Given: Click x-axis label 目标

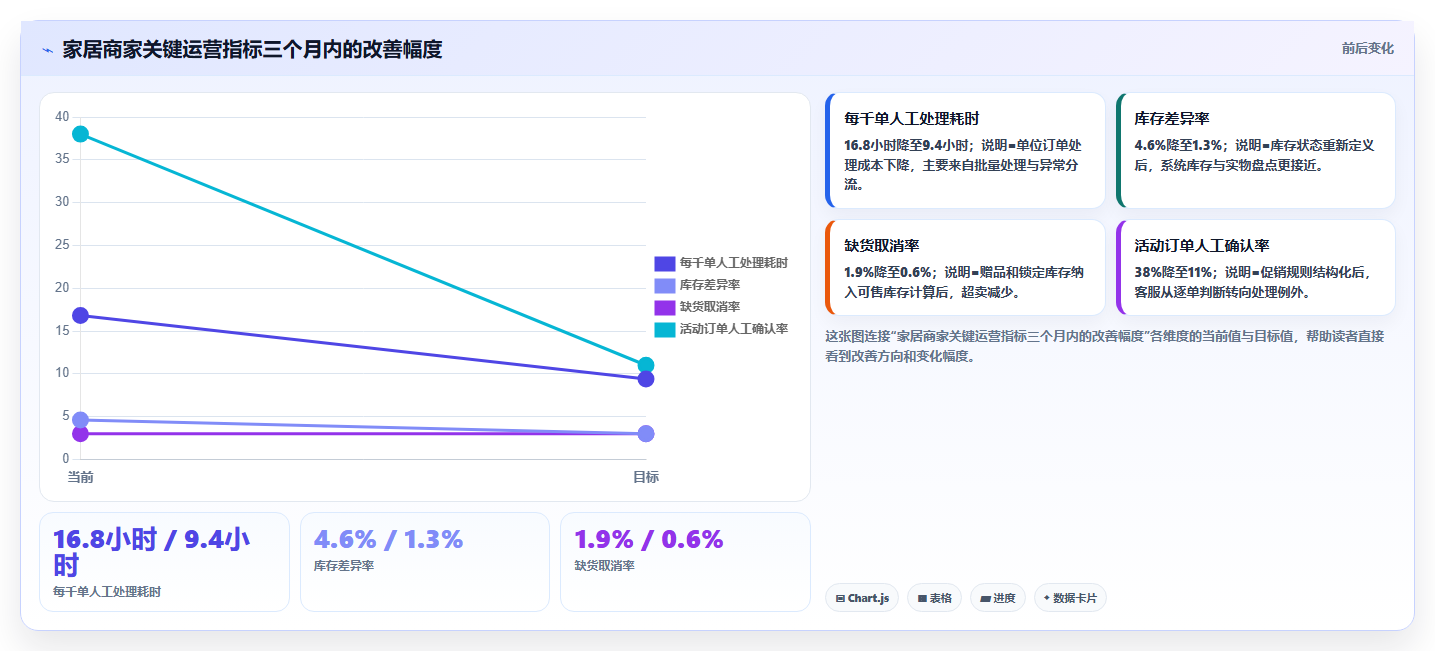Looking at the screenshot, I should coord(646,477).
